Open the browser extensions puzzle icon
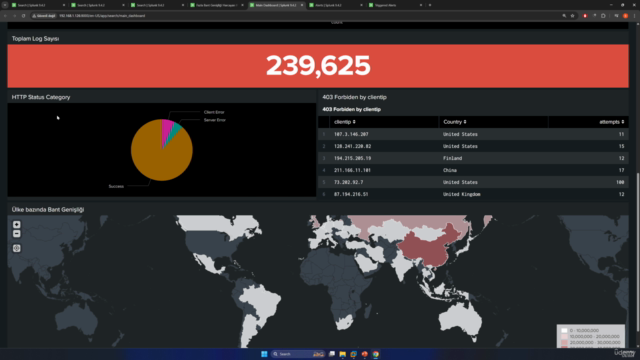640x360 pixels. tap(603, 16)
